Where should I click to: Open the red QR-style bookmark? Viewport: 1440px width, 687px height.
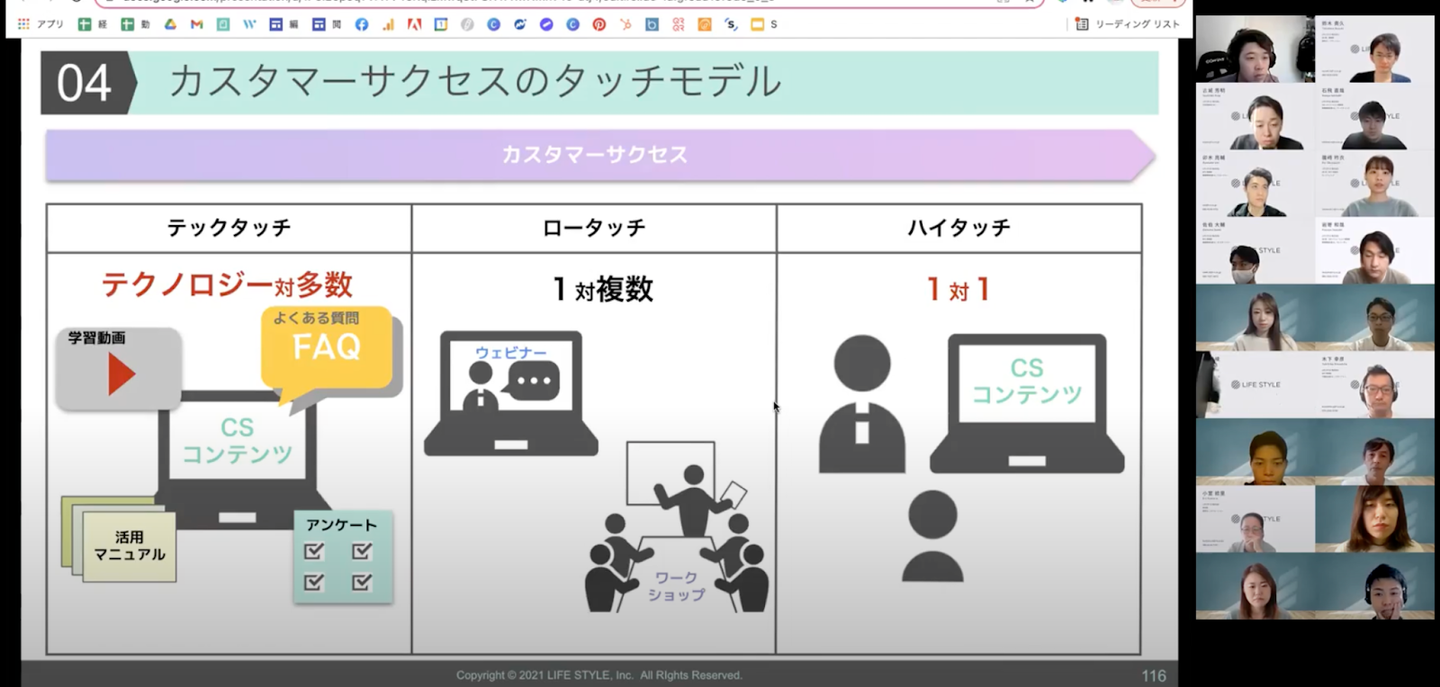pos(678,24)
